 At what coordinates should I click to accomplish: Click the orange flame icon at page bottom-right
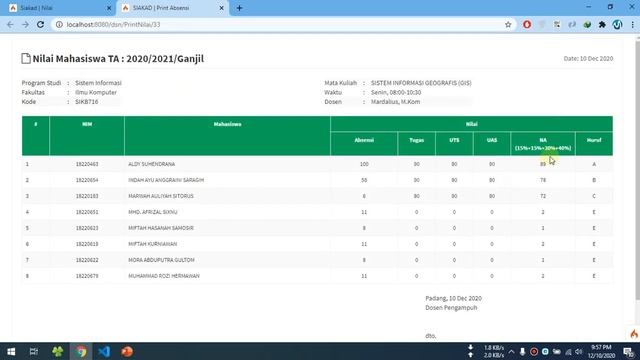634,334
